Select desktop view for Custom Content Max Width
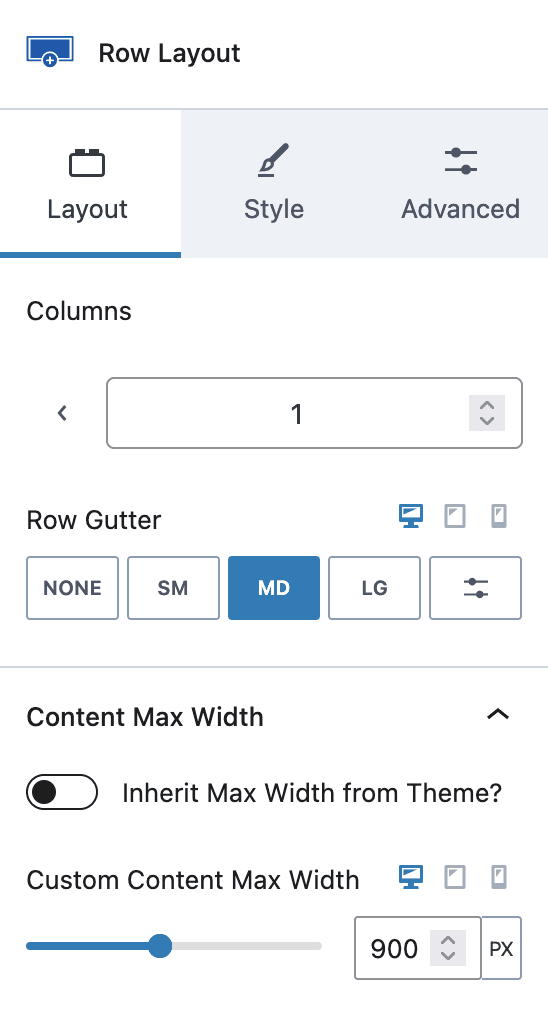This screenshot has height=1024, width=548. pyautogui.click(x=411, y=877)
